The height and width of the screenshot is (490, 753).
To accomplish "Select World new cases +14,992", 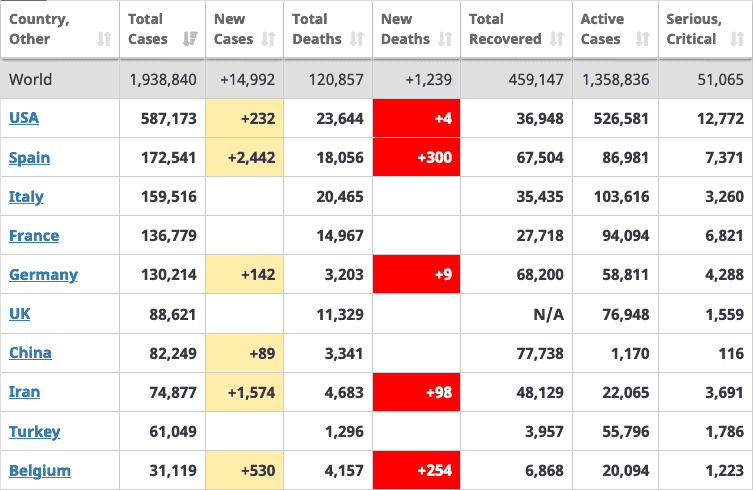I will [247, 80].
